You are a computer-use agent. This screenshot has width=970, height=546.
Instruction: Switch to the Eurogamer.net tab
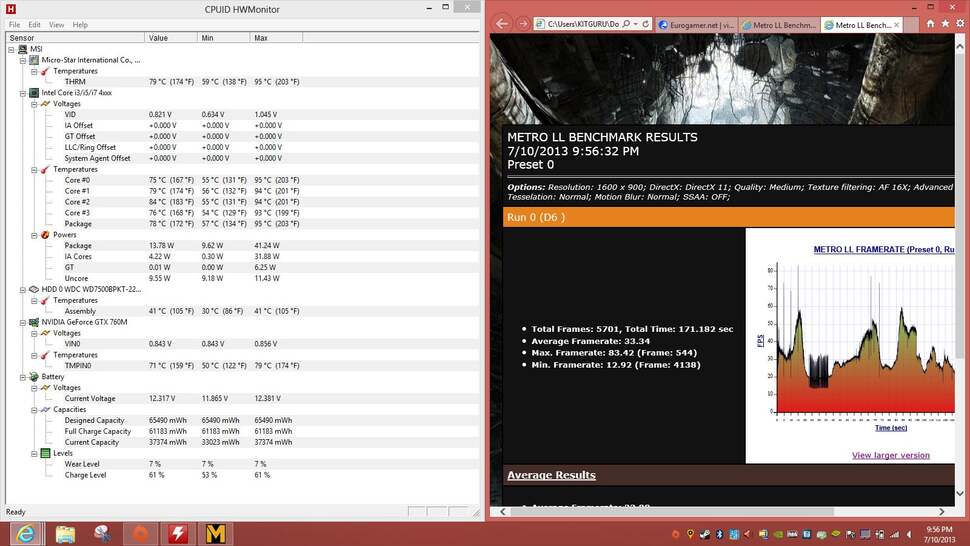[700, 24]
